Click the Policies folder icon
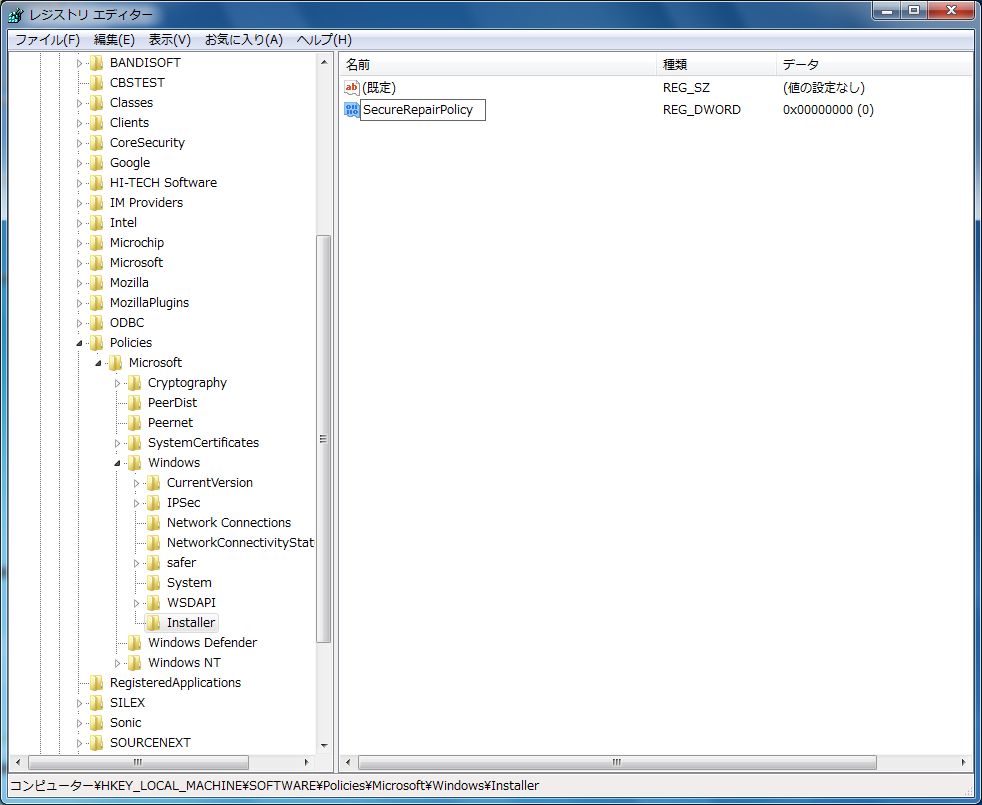This screenshot has width=982, height=805. click(96, 343)
